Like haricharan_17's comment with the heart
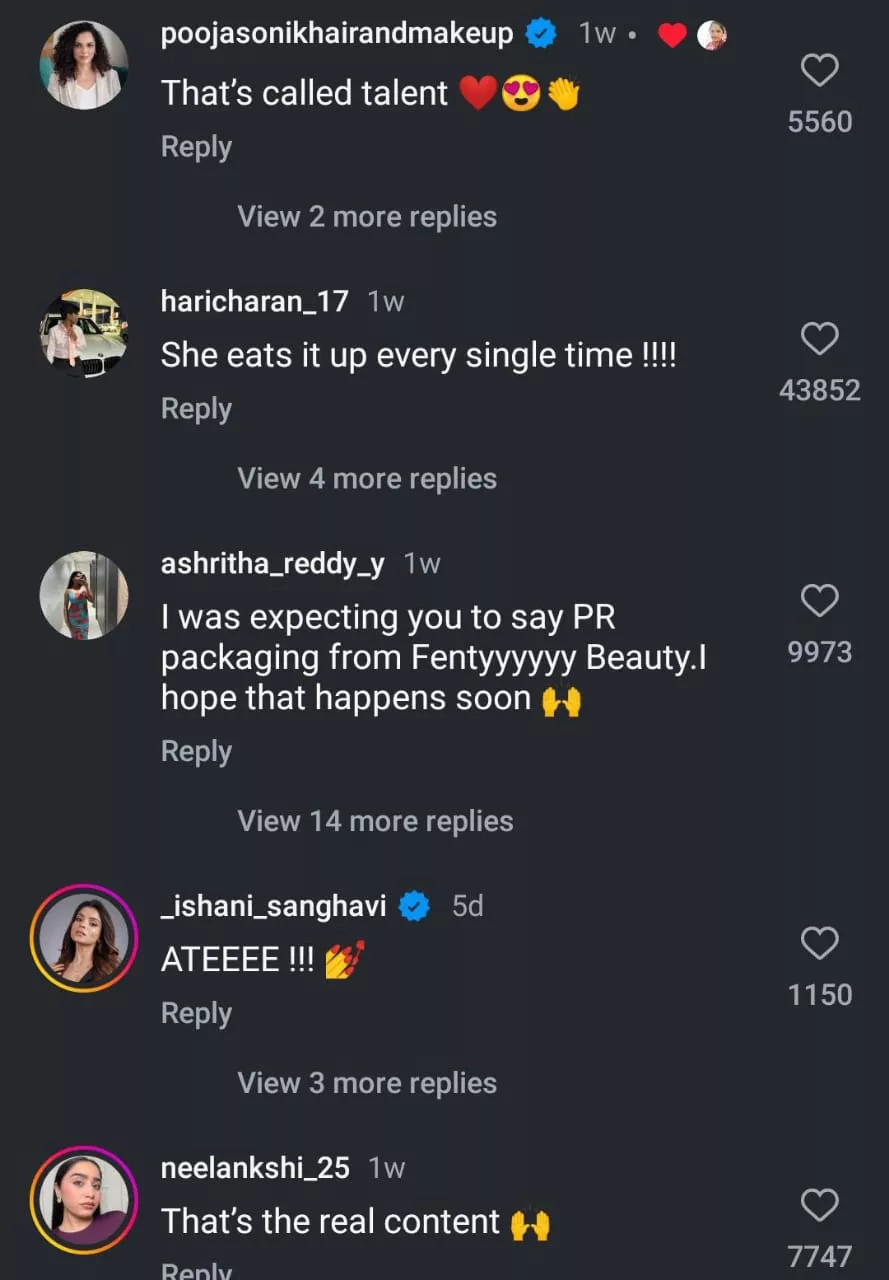 pos(820,339)
